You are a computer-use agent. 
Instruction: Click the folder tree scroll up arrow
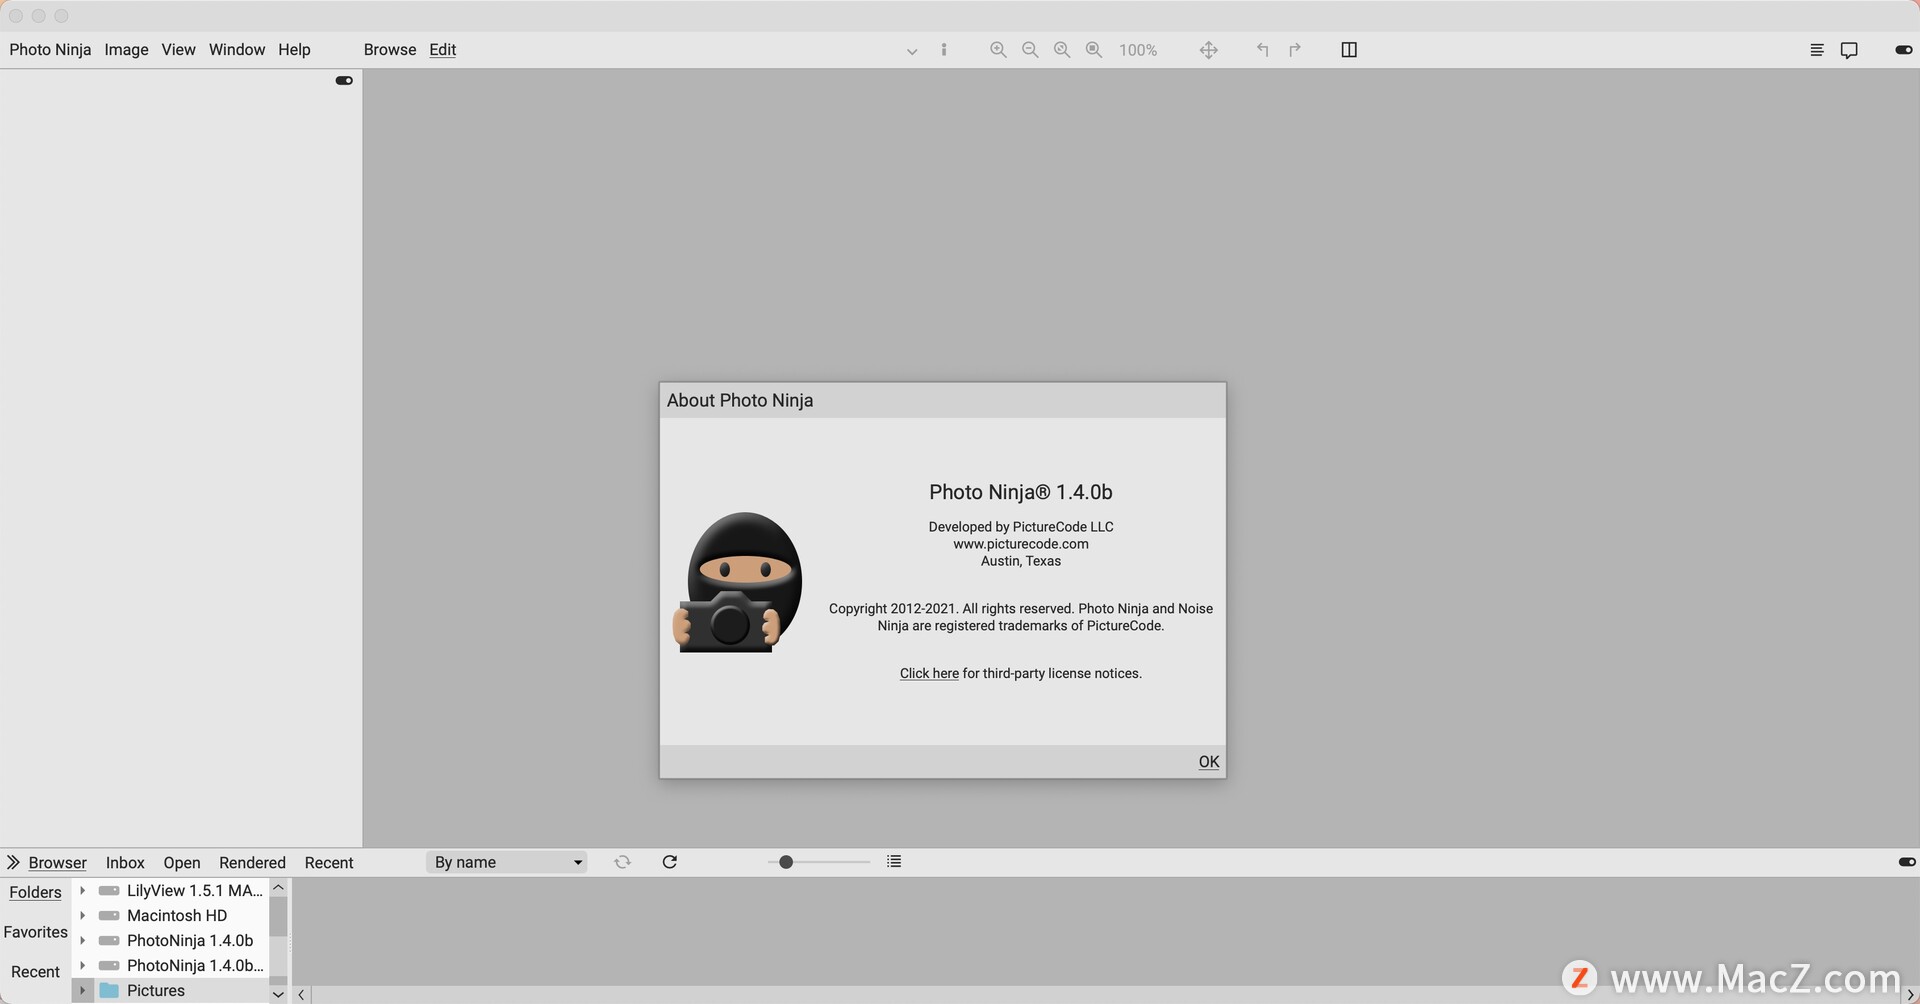[x=278, y=888]
